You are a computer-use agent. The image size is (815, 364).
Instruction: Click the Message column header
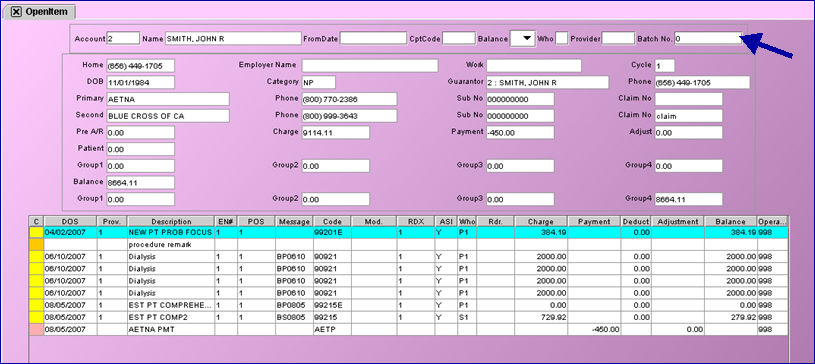294,222
